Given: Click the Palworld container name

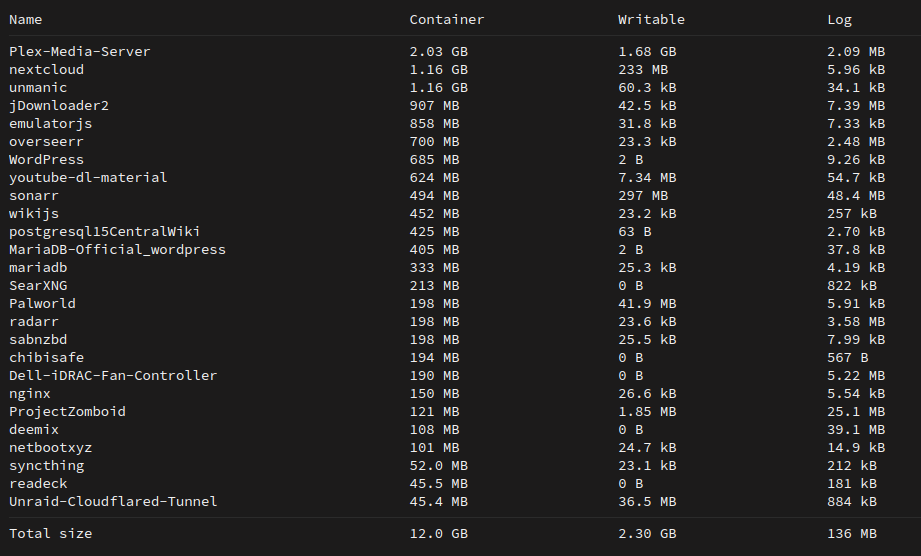Looking at the screenshot, I should 42,304.
